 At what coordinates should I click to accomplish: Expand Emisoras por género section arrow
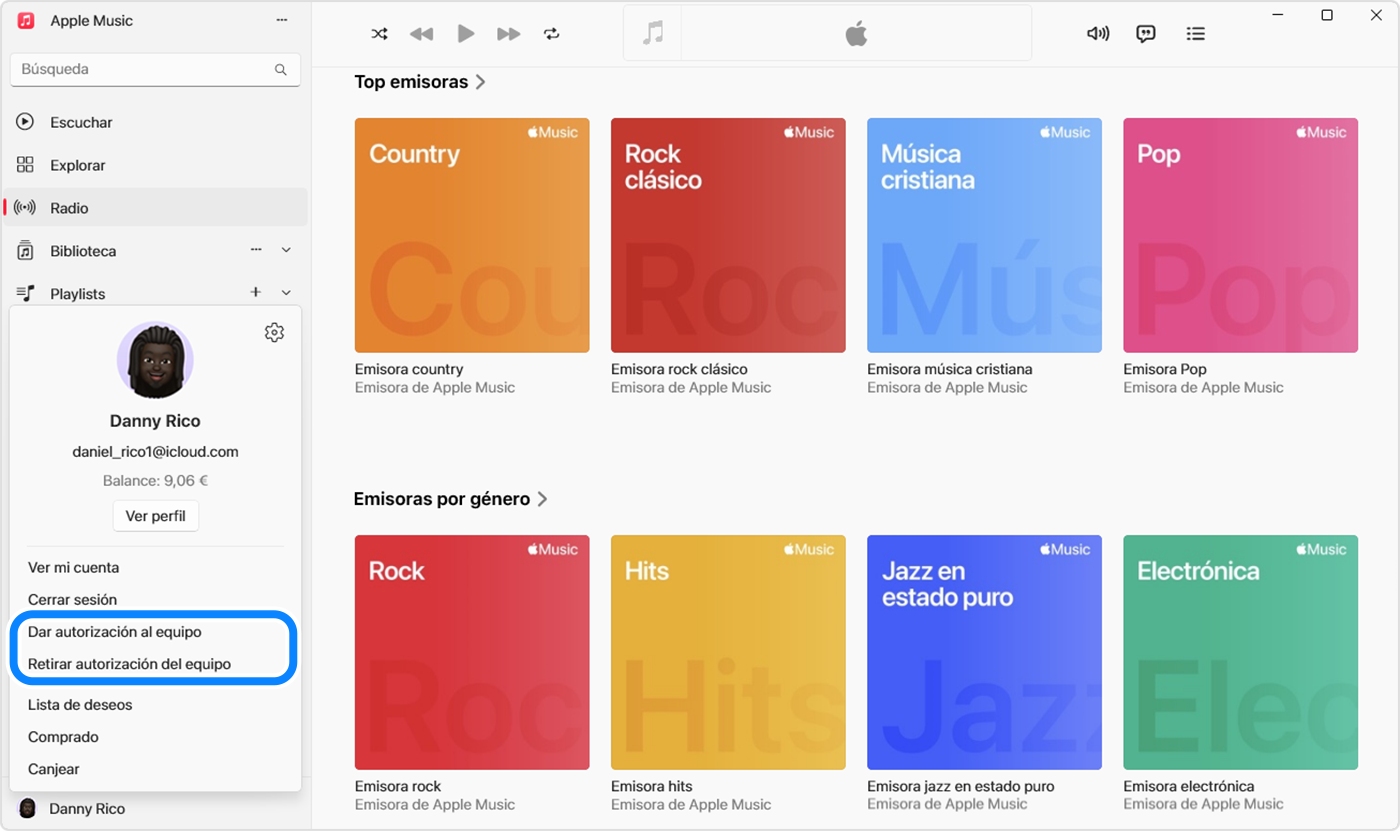click(543, 499)
